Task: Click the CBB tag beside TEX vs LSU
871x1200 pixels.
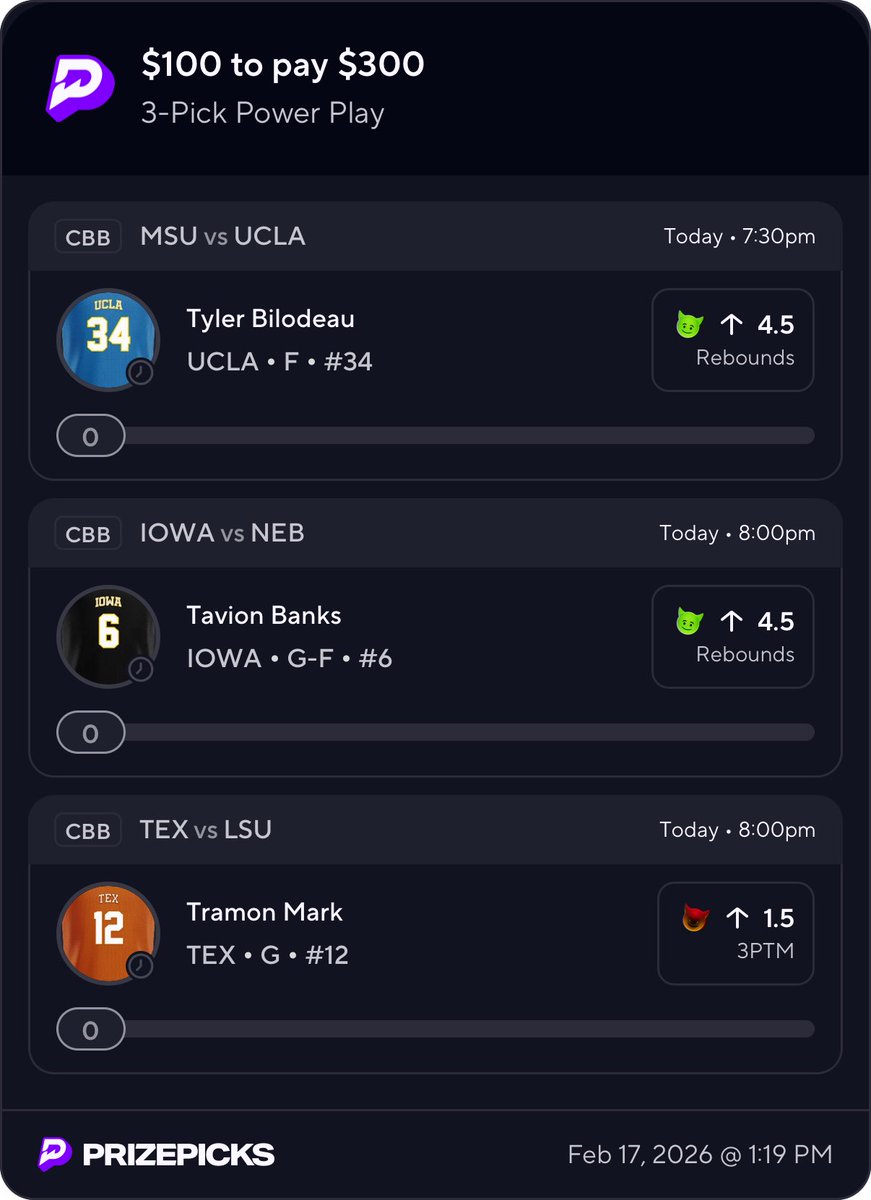Action: (88, 831)
